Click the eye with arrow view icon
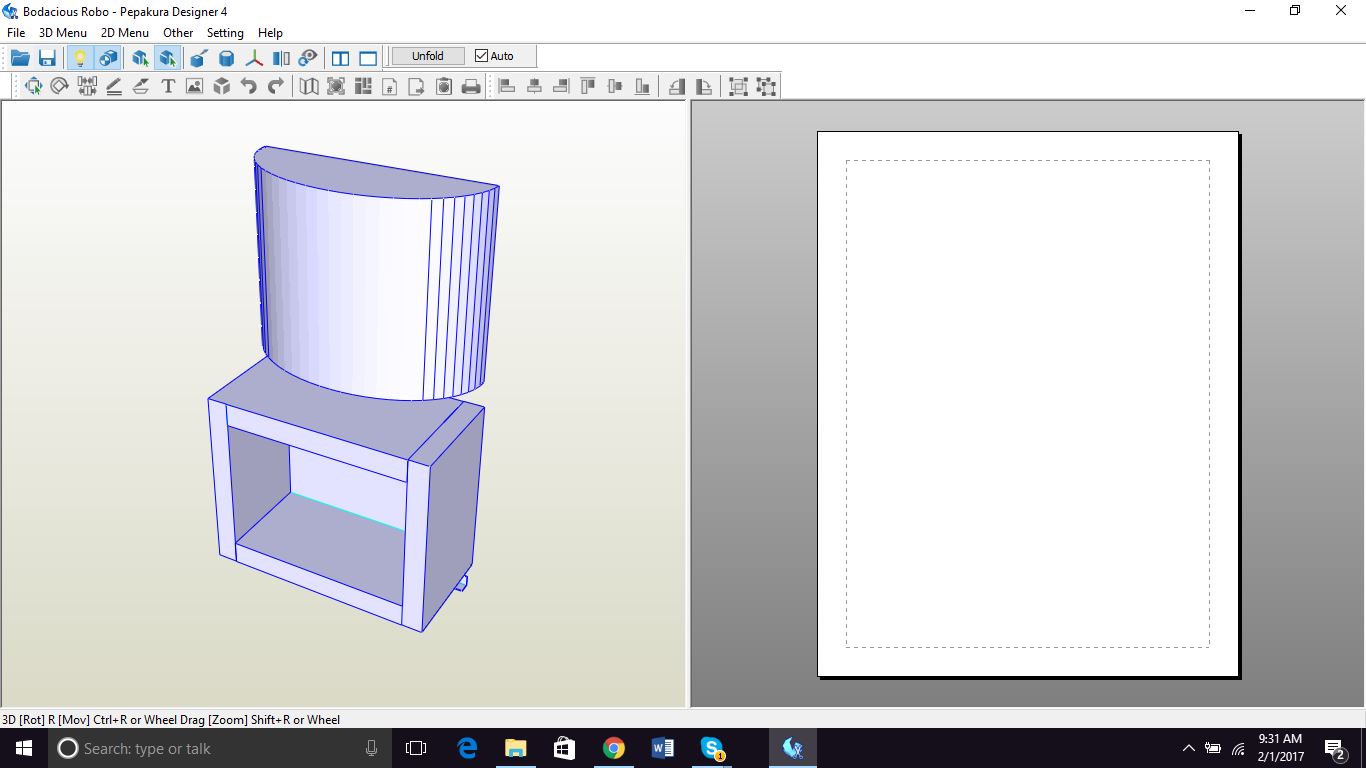 coord(309,58)
